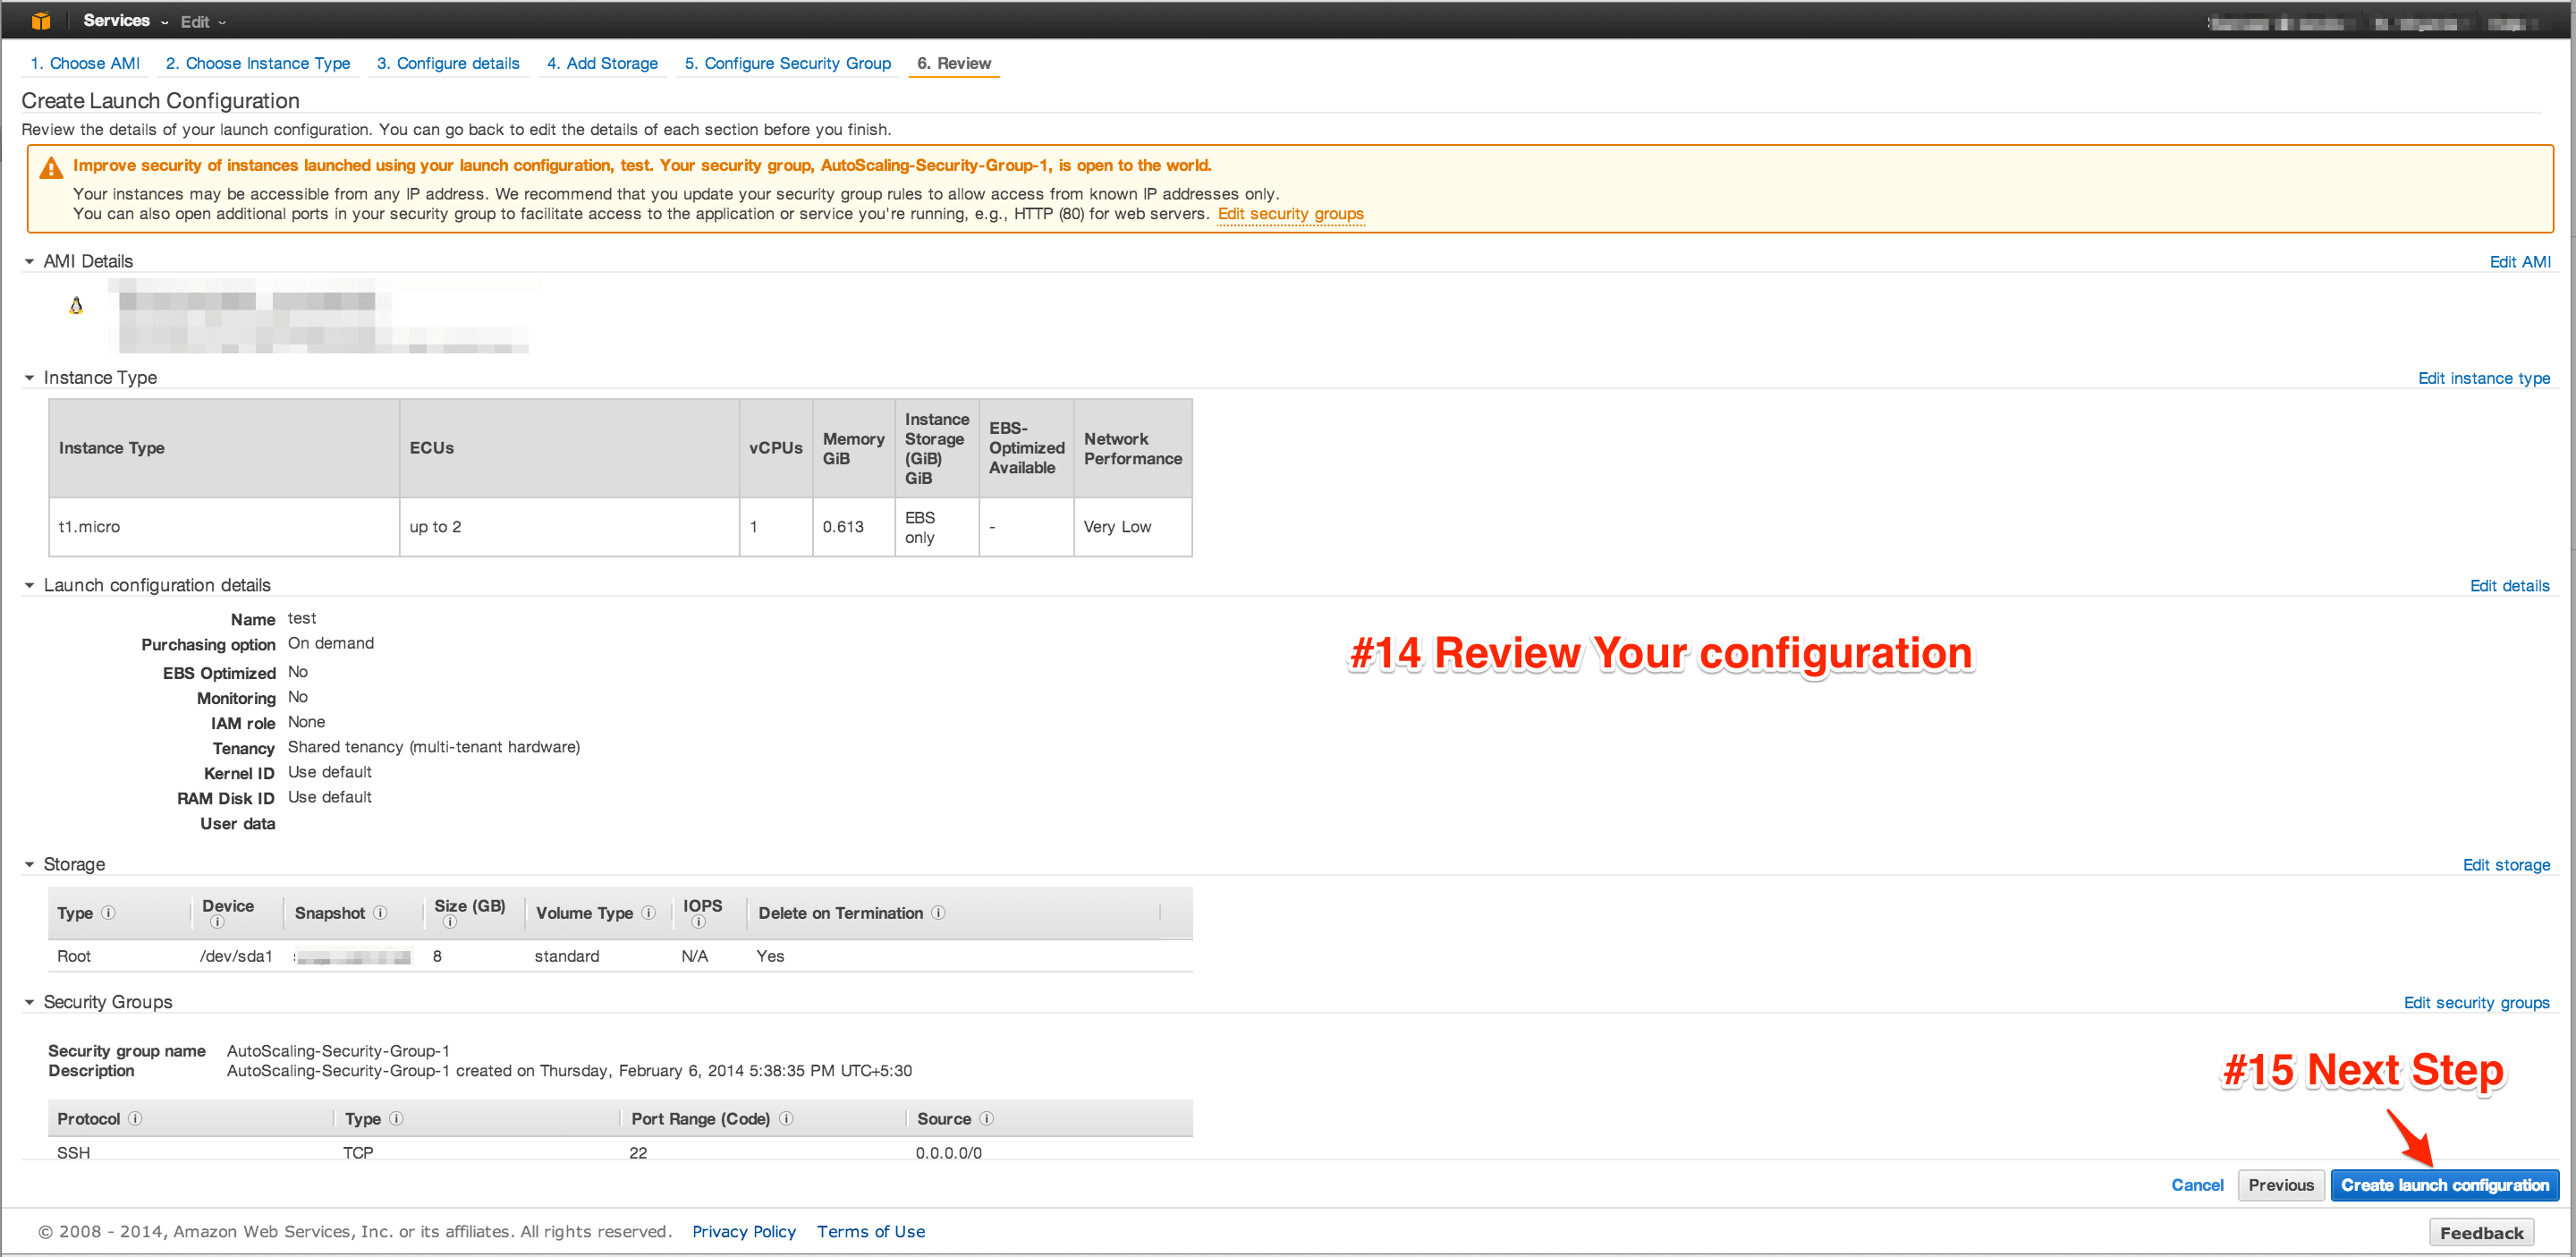Open the Feedback button
Viewport: 2576px width, 1257px height.
tap(2481, 1233)
